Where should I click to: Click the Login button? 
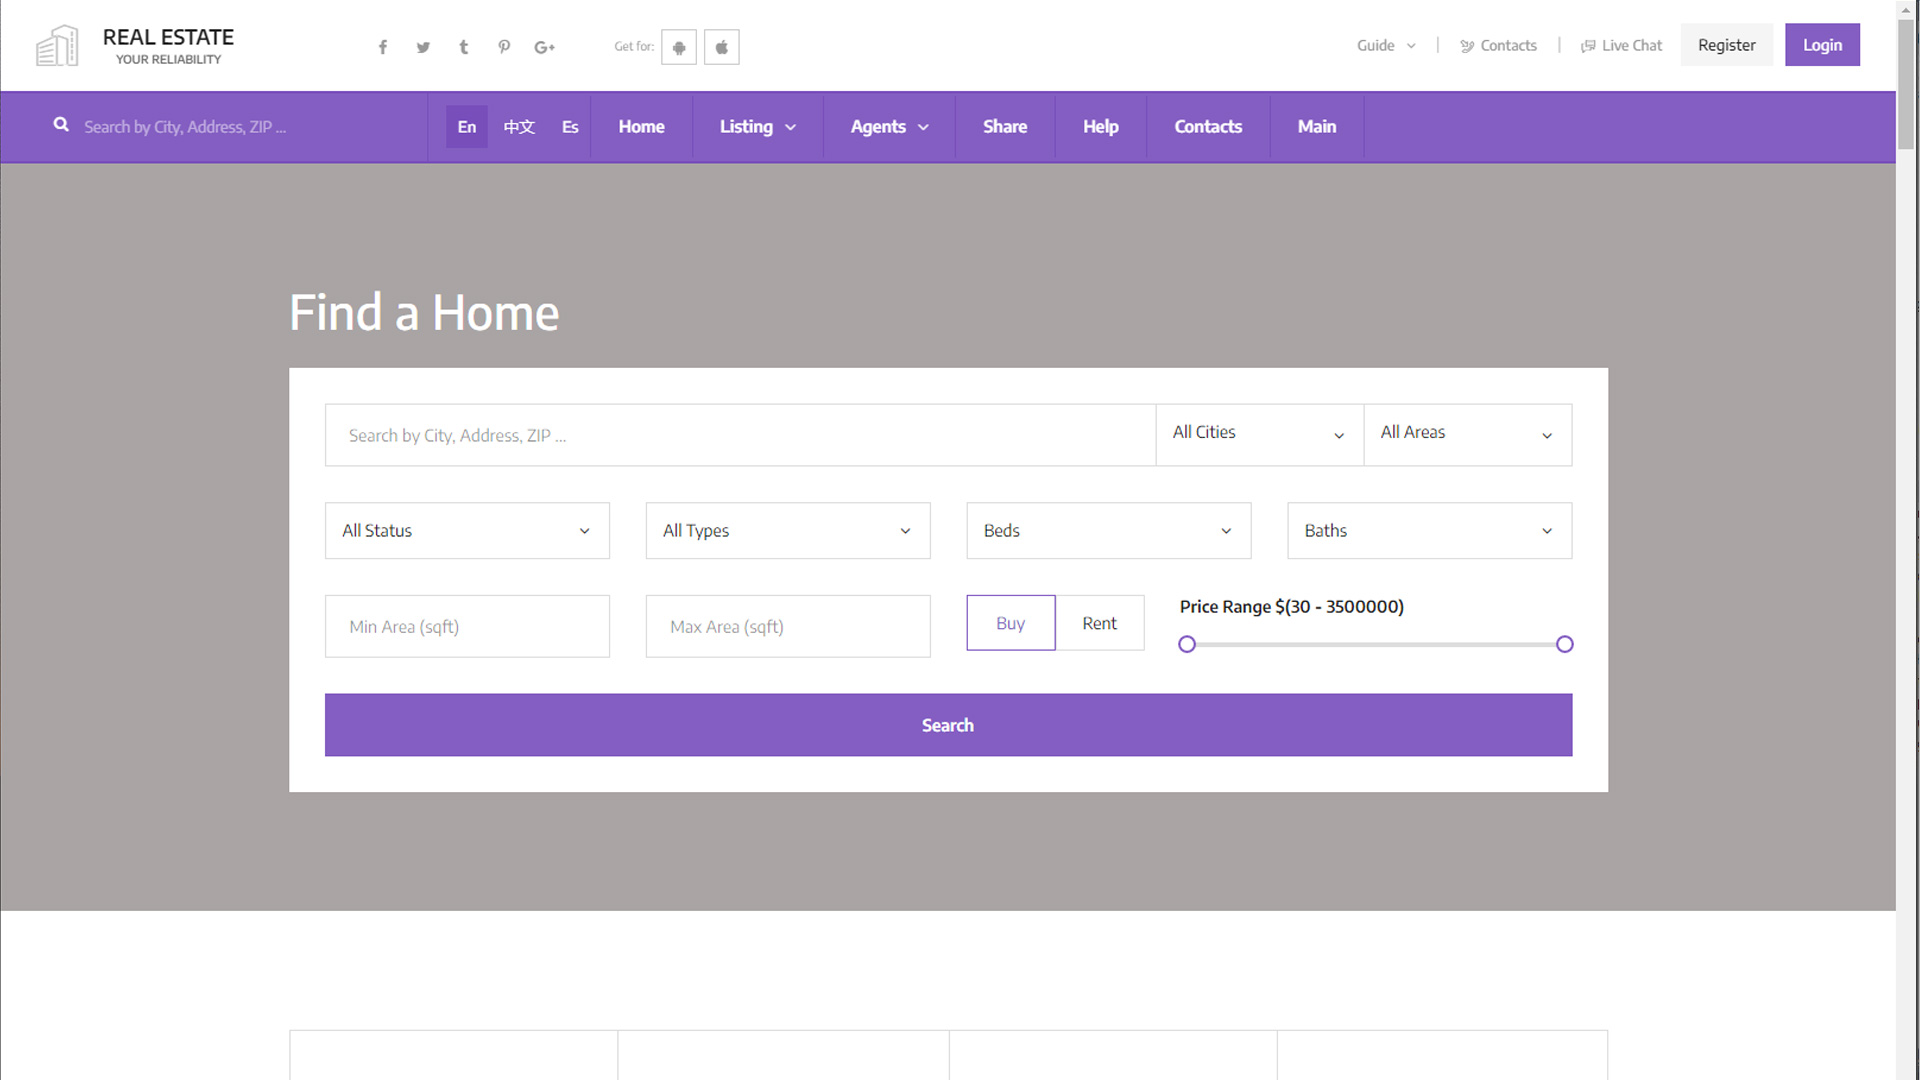[x=1821, y=45]
